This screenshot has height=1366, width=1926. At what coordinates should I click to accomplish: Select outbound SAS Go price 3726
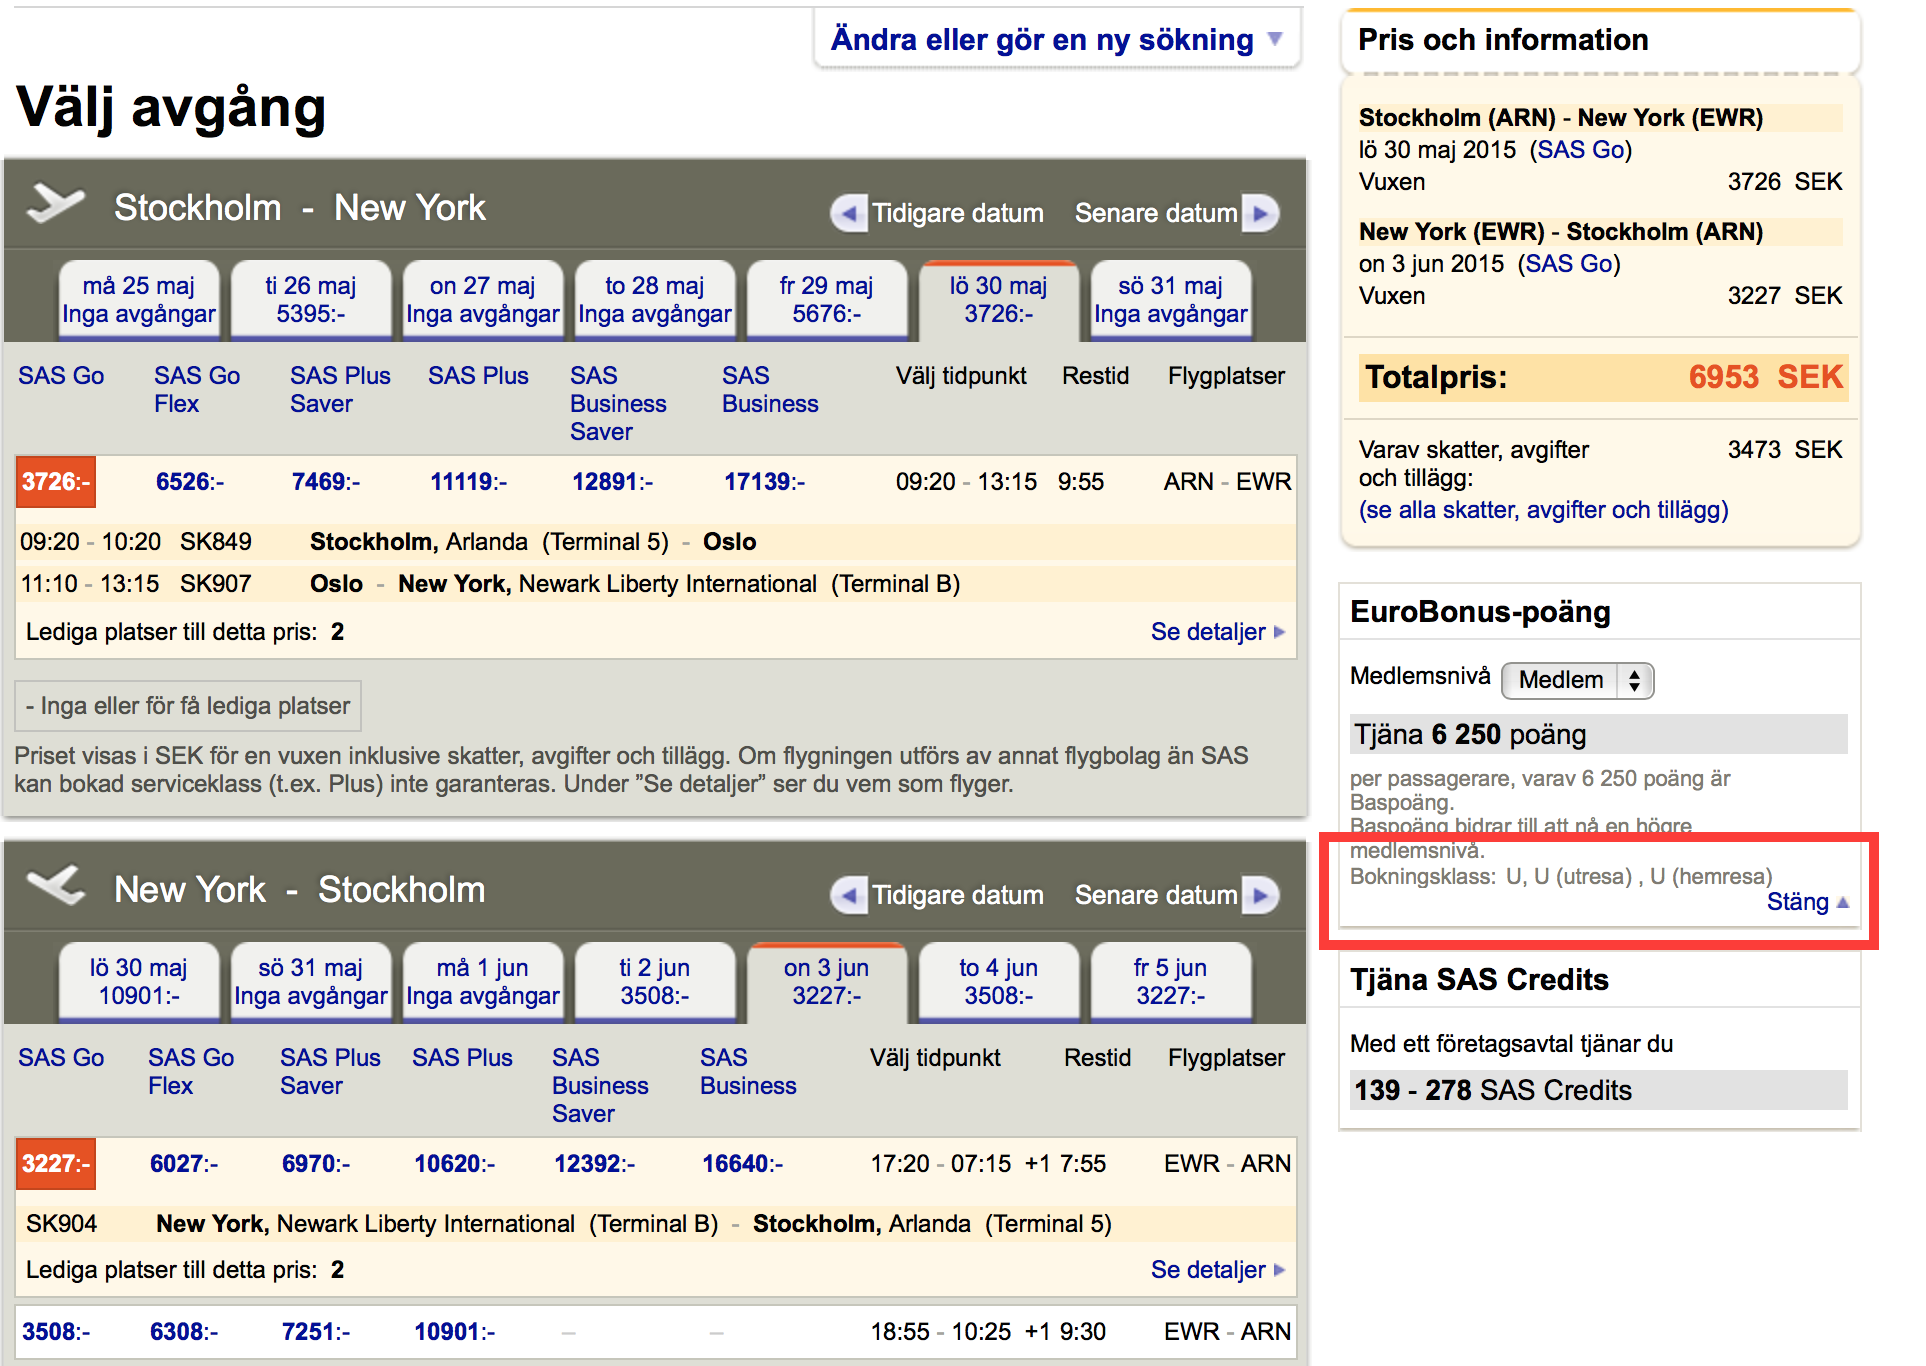point(56,482)
